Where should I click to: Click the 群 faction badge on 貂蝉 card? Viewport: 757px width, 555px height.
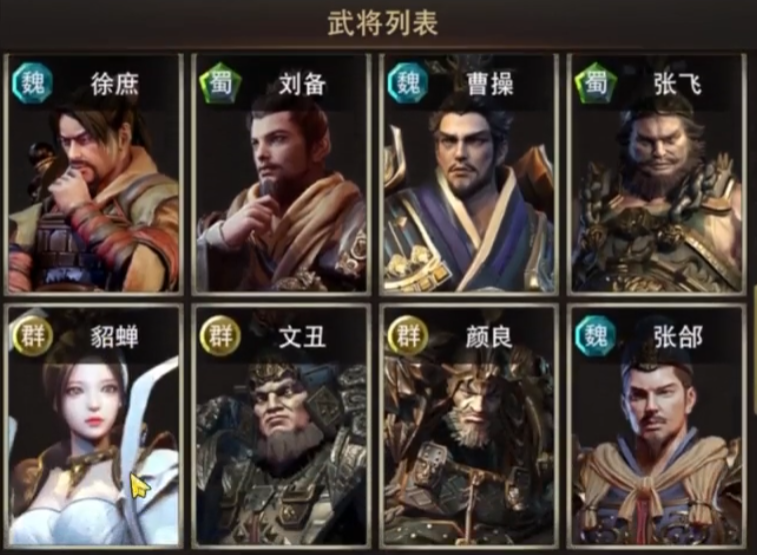click(32, 335)
